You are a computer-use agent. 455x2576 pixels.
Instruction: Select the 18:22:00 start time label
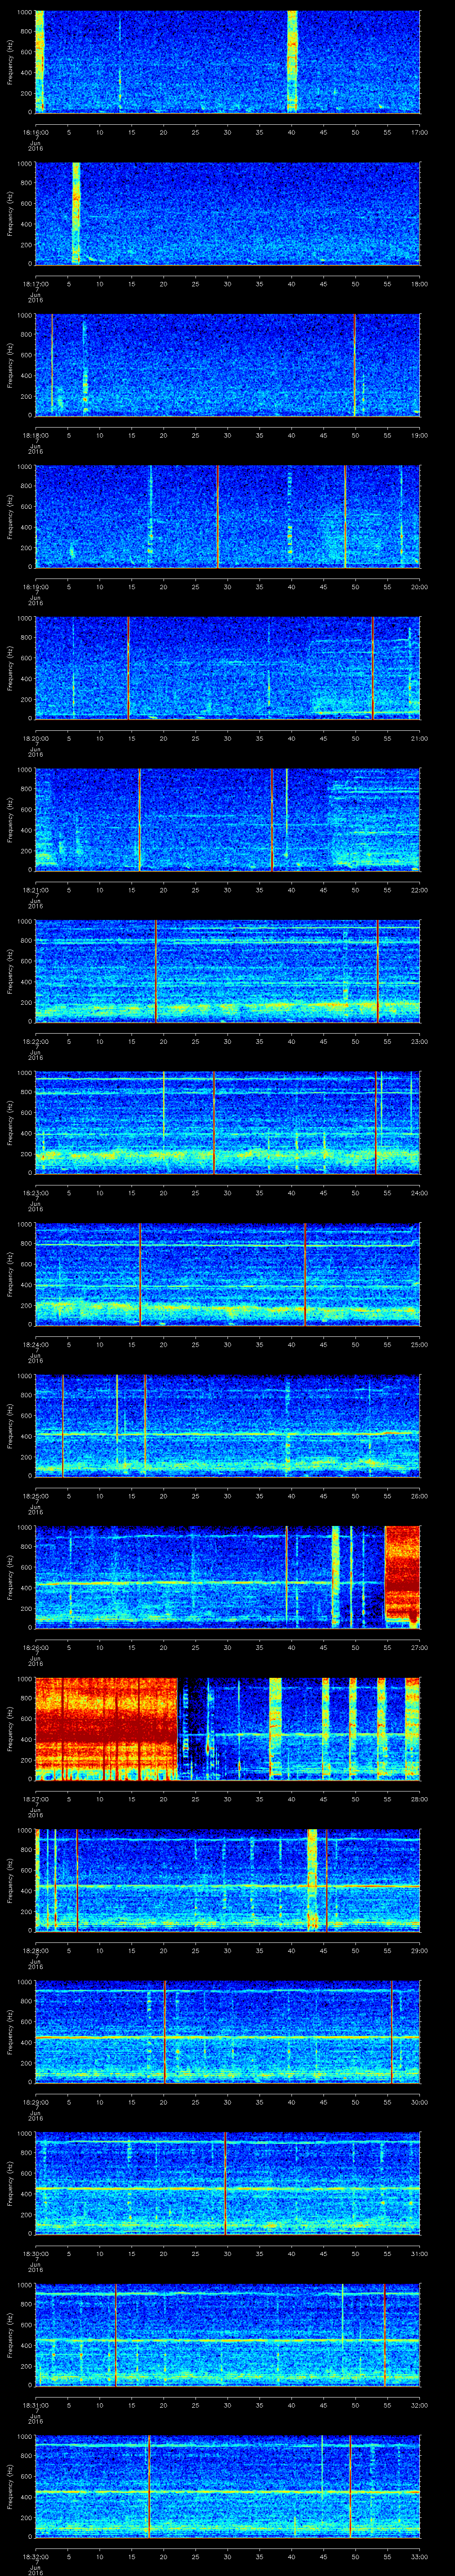[35, 1042]
